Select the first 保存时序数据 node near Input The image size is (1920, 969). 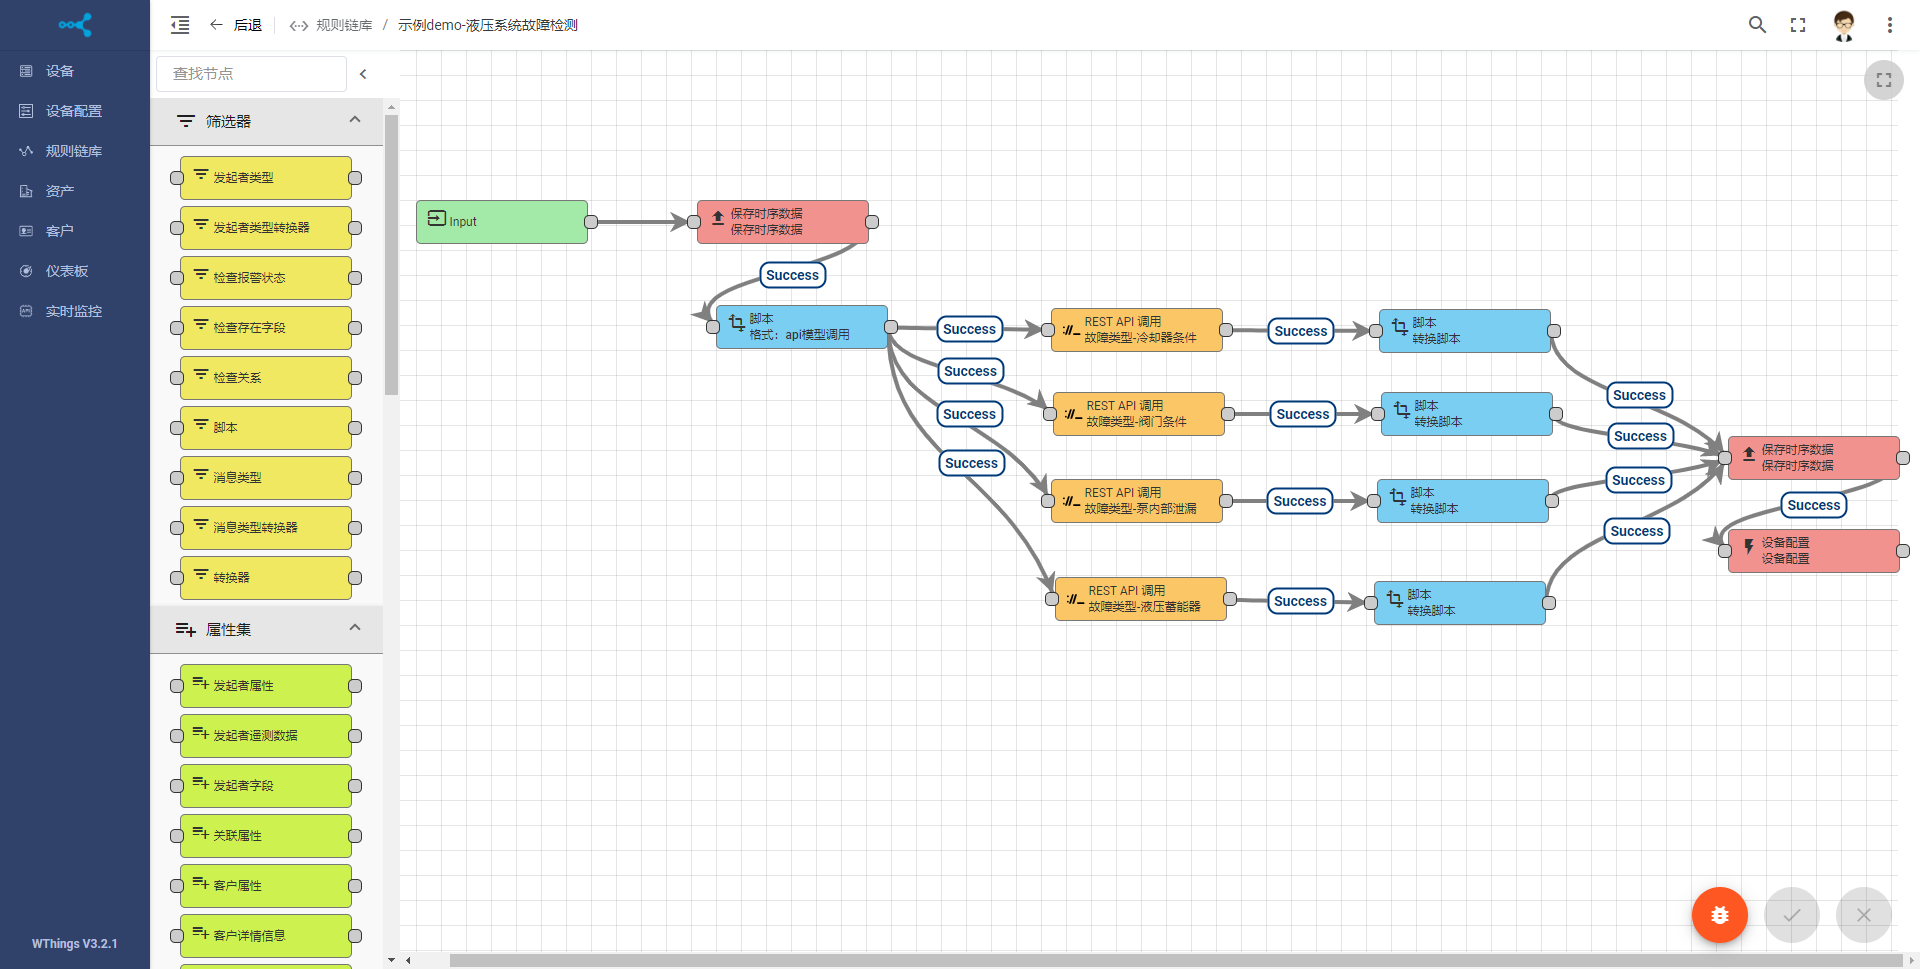tap(783, 222)
